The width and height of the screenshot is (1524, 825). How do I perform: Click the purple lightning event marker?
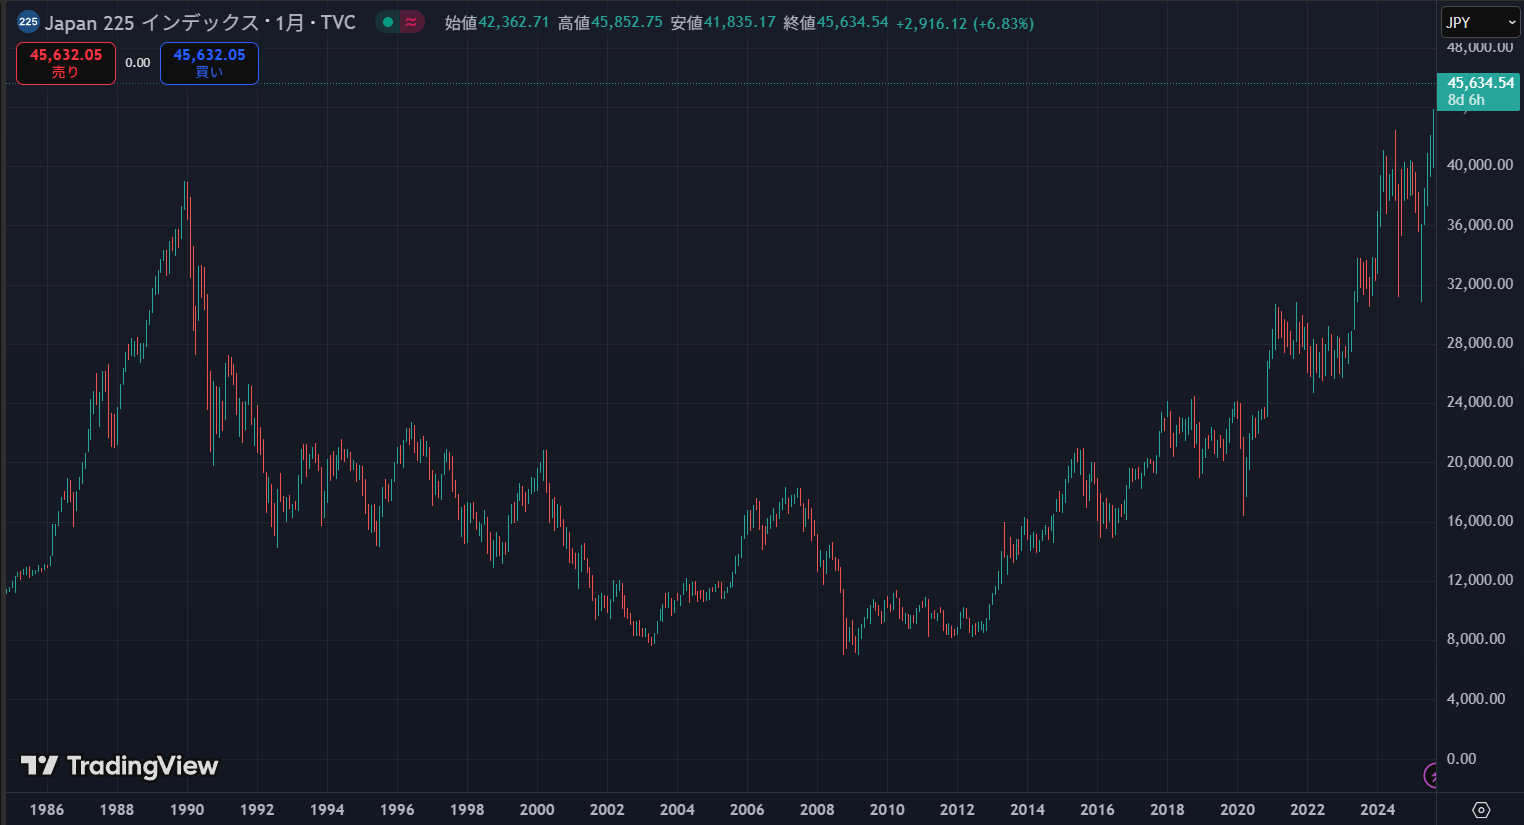point(1431,775)
